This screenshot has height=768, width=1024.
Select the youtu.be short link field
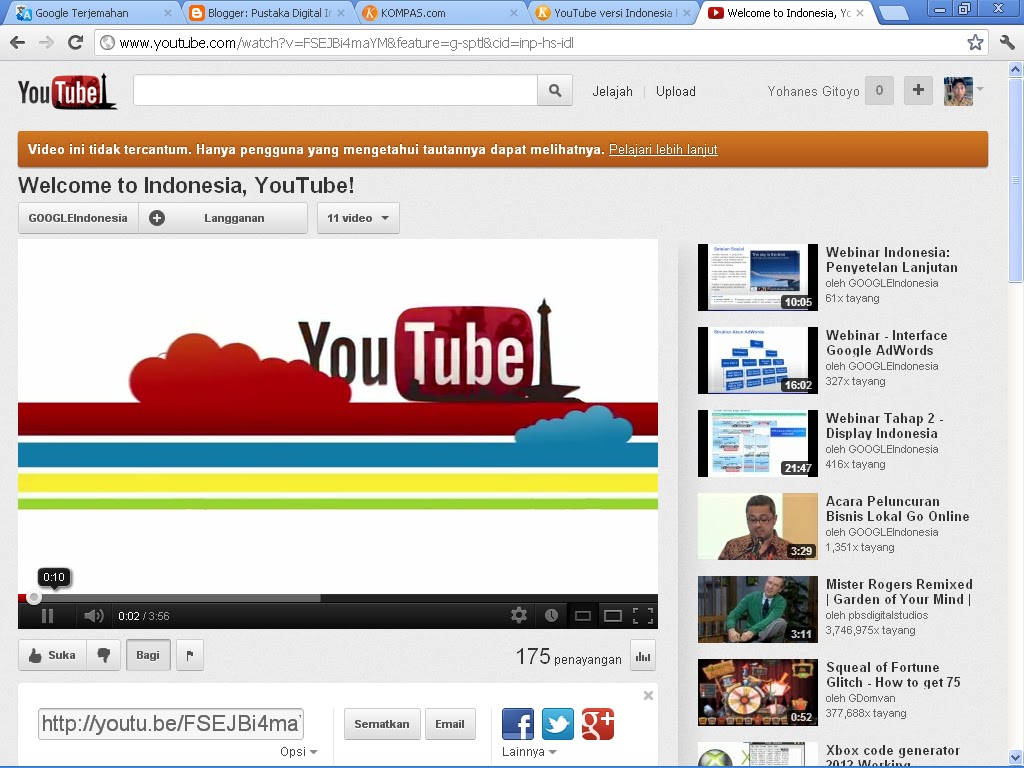[x=170, y=724]
